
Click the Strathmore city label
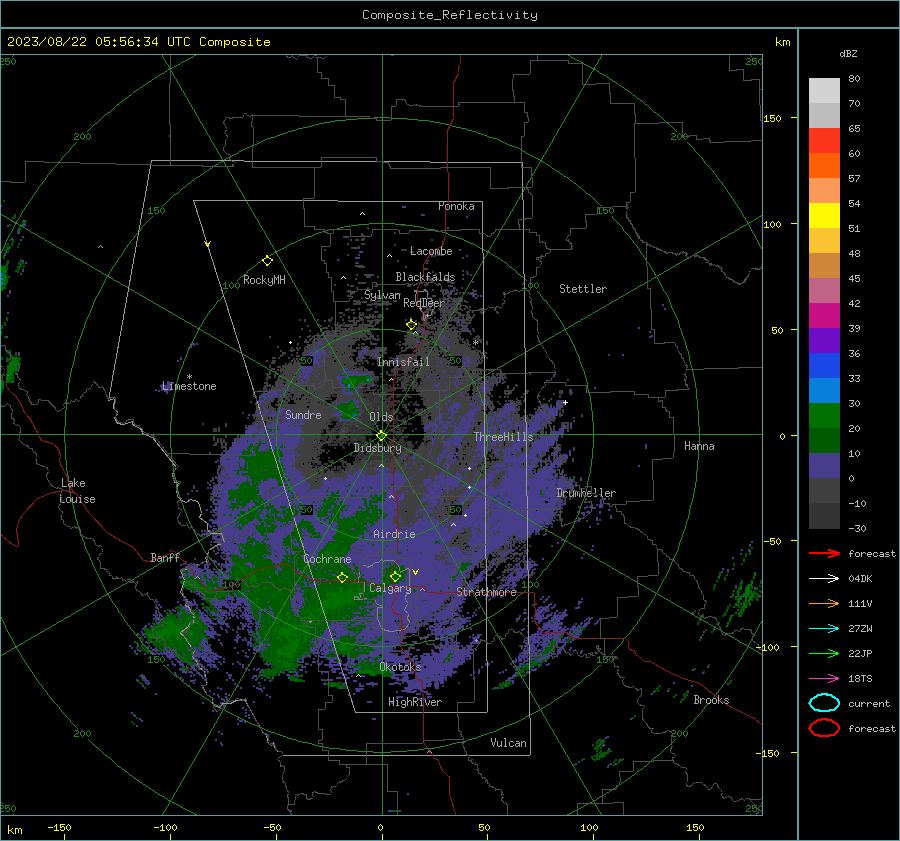point(486,592)
